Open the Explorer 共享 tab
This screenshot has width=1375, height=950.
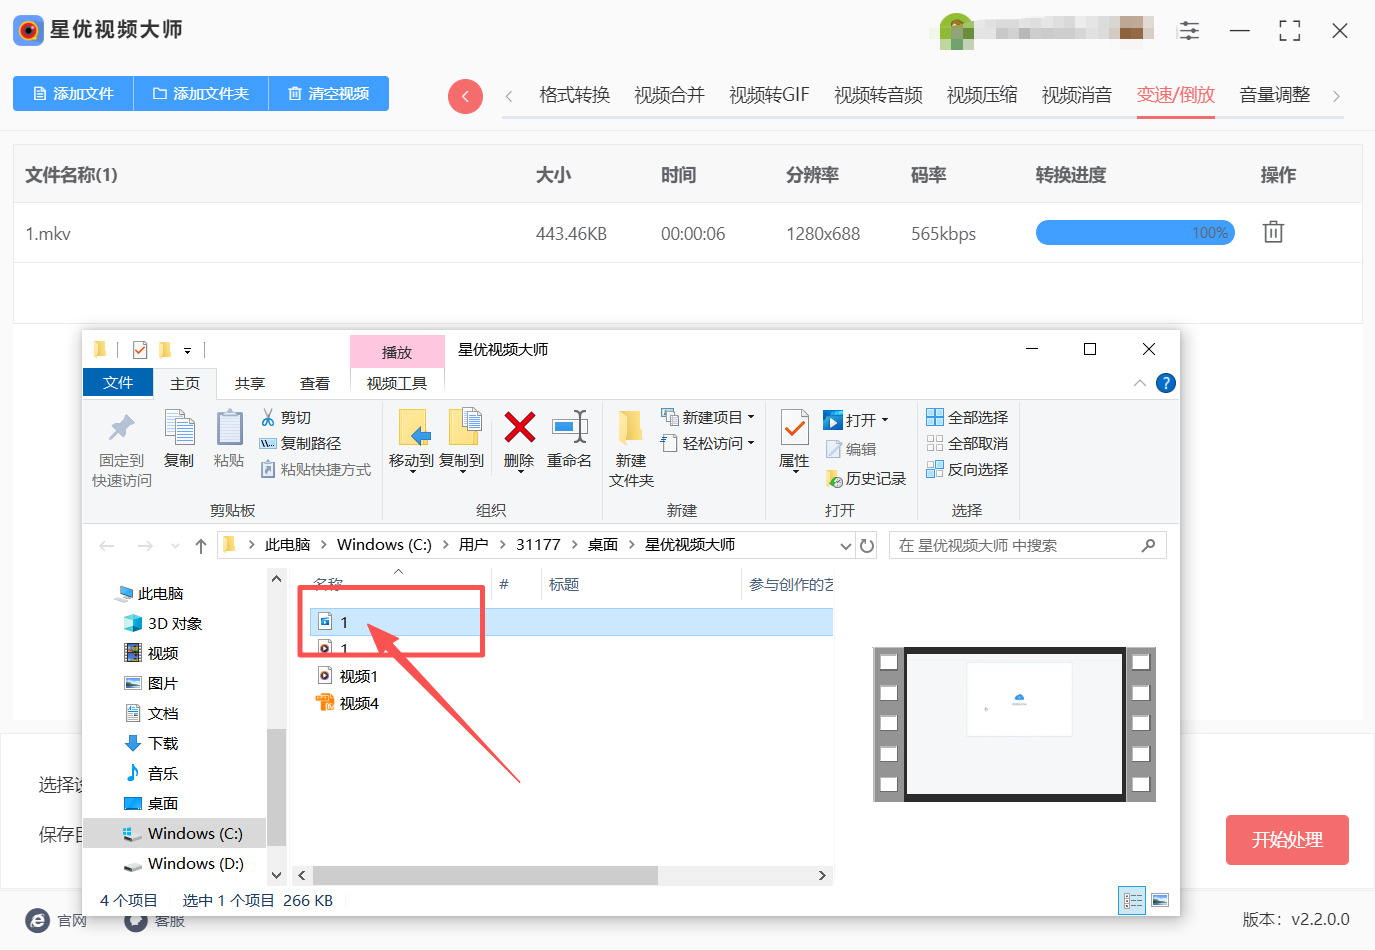tap(250, 384)
